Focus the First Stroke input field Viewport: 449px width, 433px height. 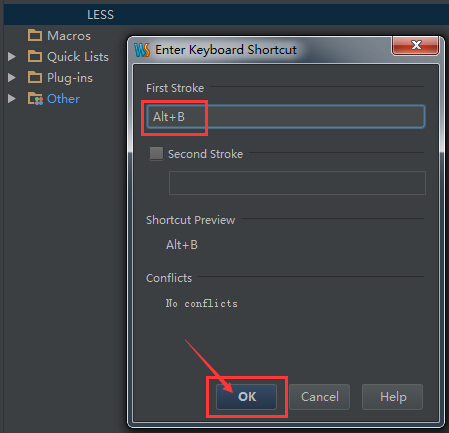[286, 117]
